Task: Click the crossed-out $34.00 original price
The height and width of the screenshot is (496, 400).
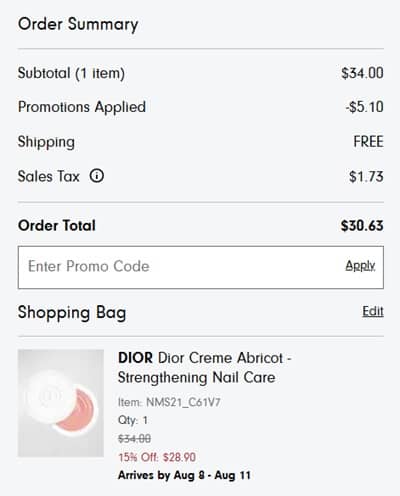Action: (134, 438)
